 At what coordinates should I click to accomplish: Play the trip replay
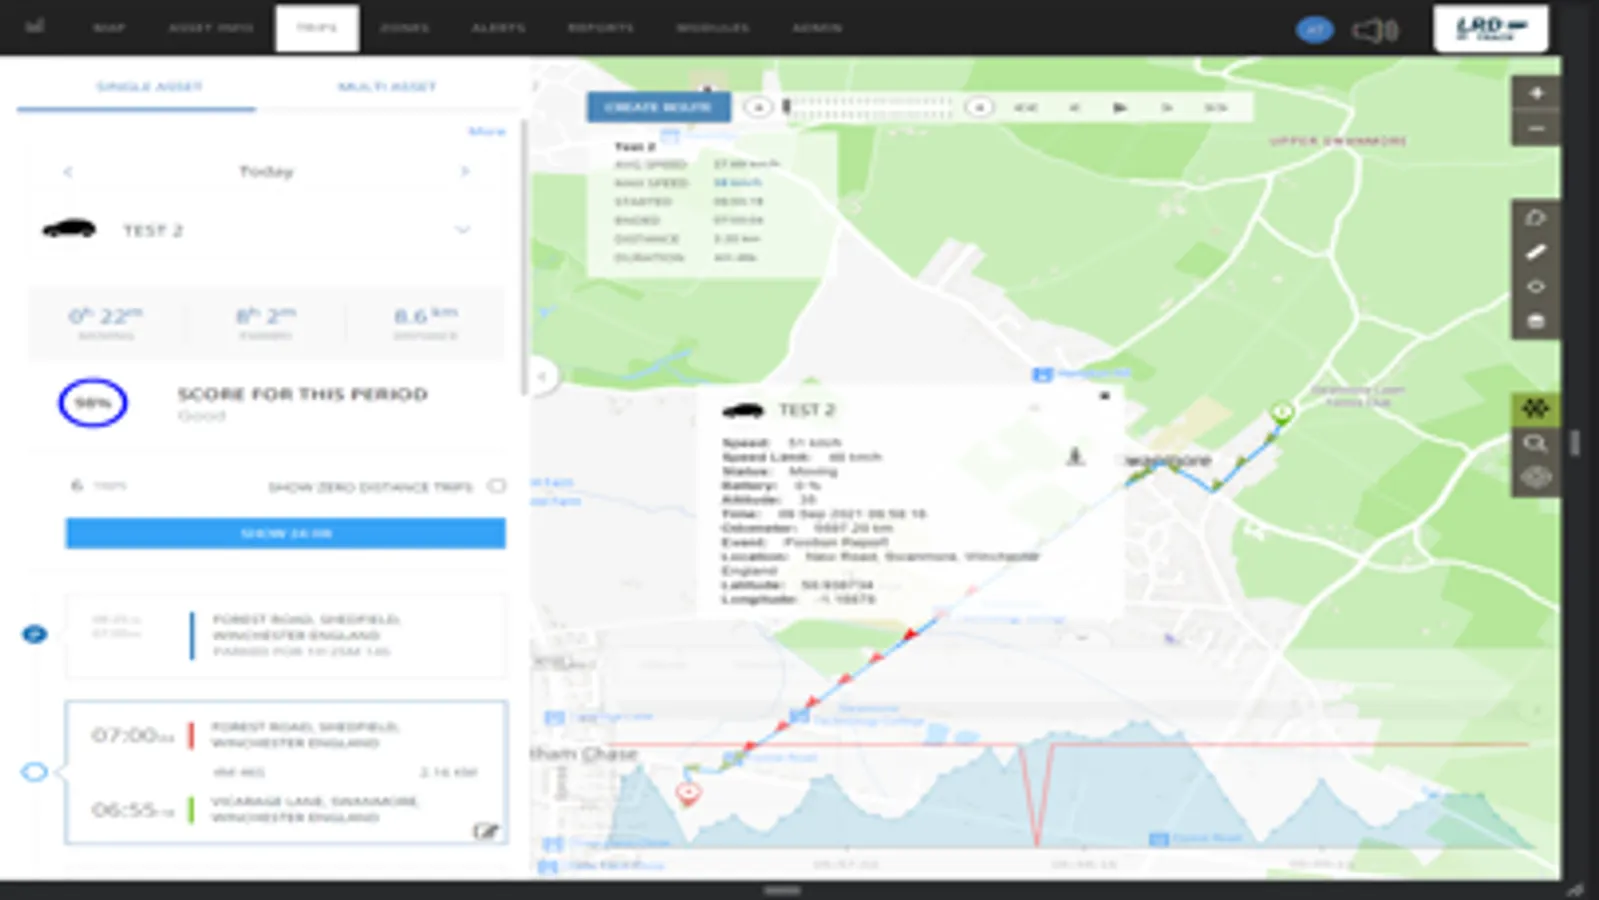(x=1120, y=107)
